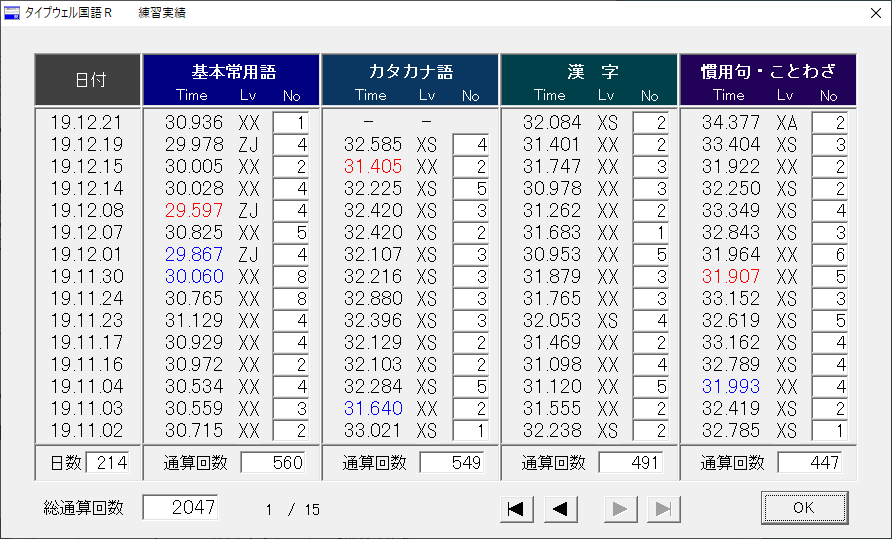This screenshot has width=892, height=539.
Task: Confirm with the OK button
Action: (804, 508)
